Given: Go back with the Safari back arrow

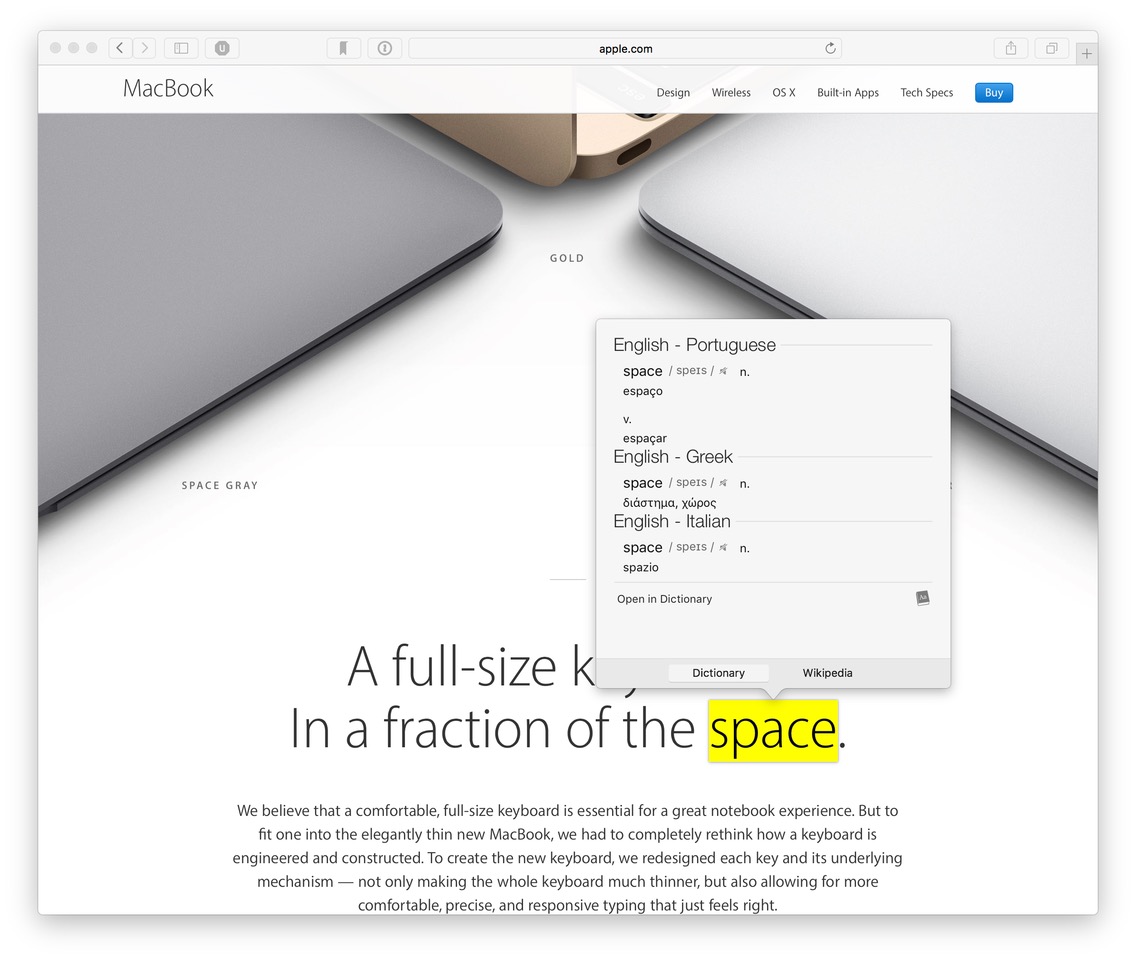Looking at the screenshot, I should pos(120,48).
